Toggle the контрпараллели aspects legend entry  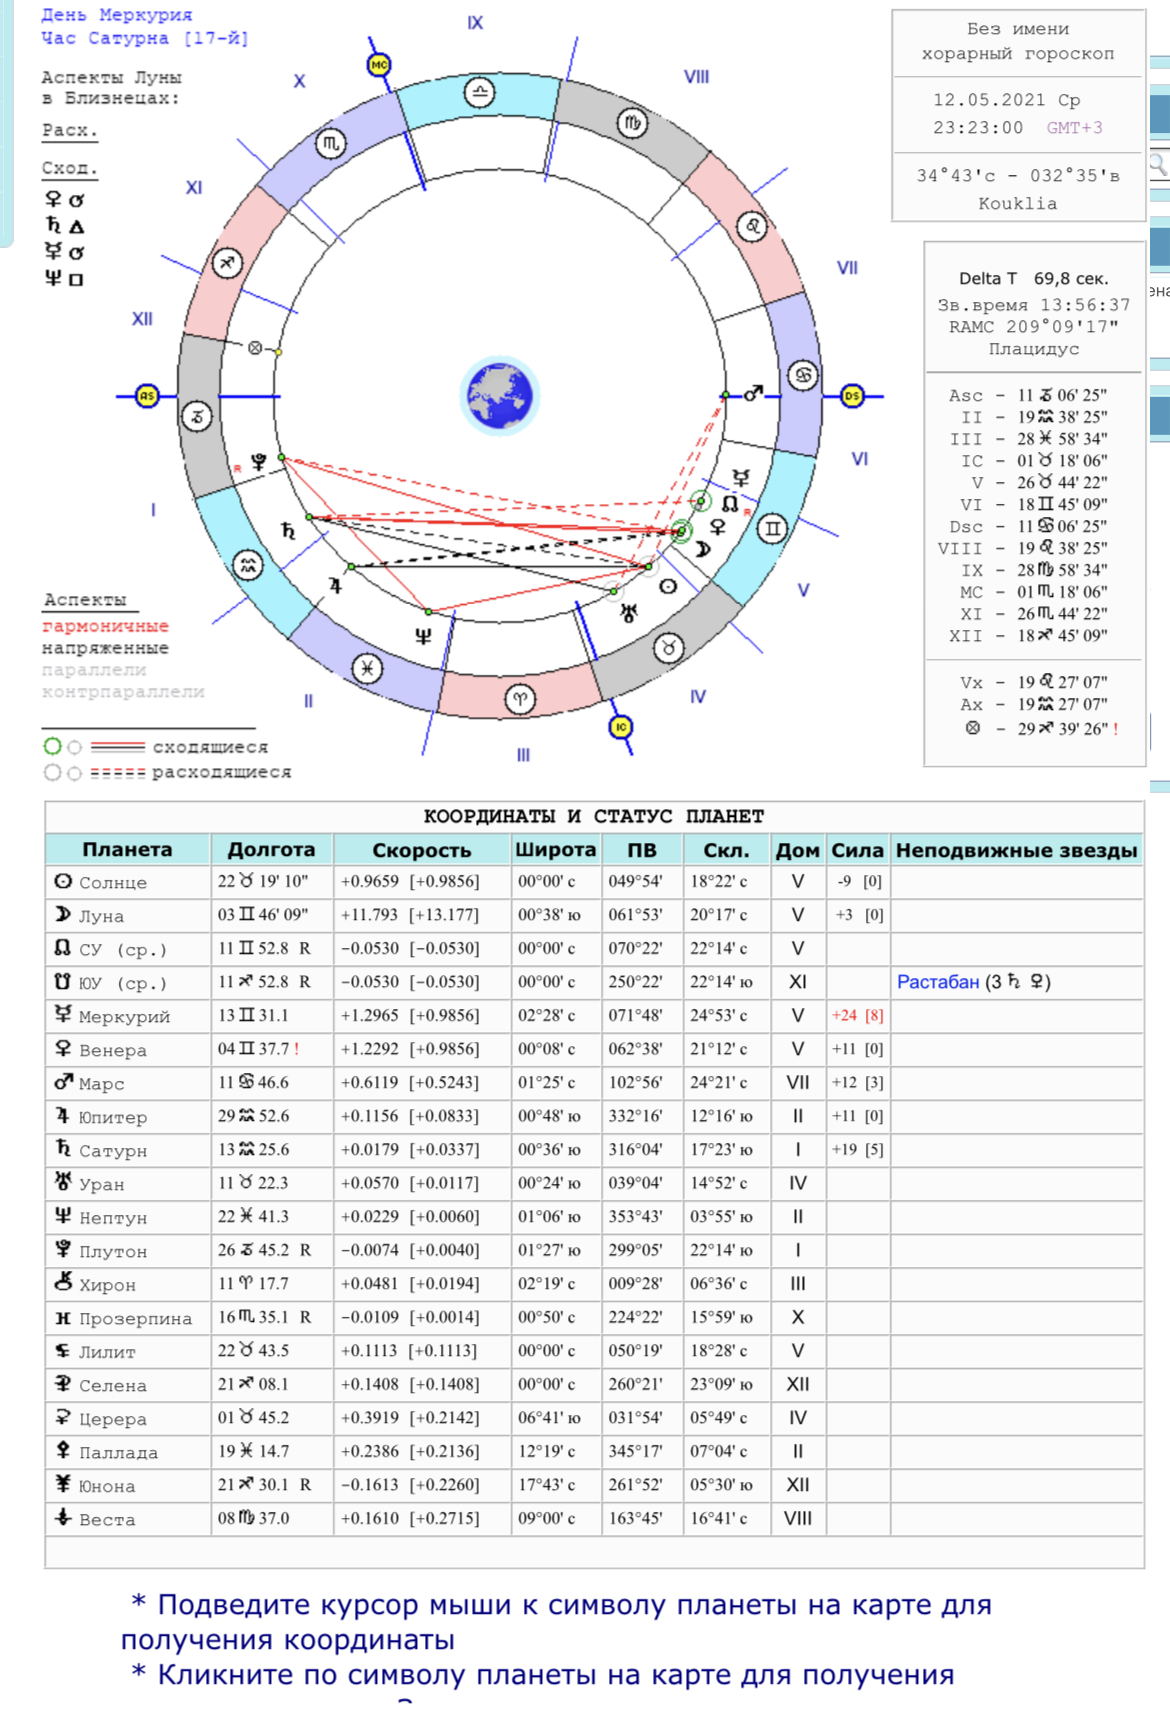(x=123, y=692)
